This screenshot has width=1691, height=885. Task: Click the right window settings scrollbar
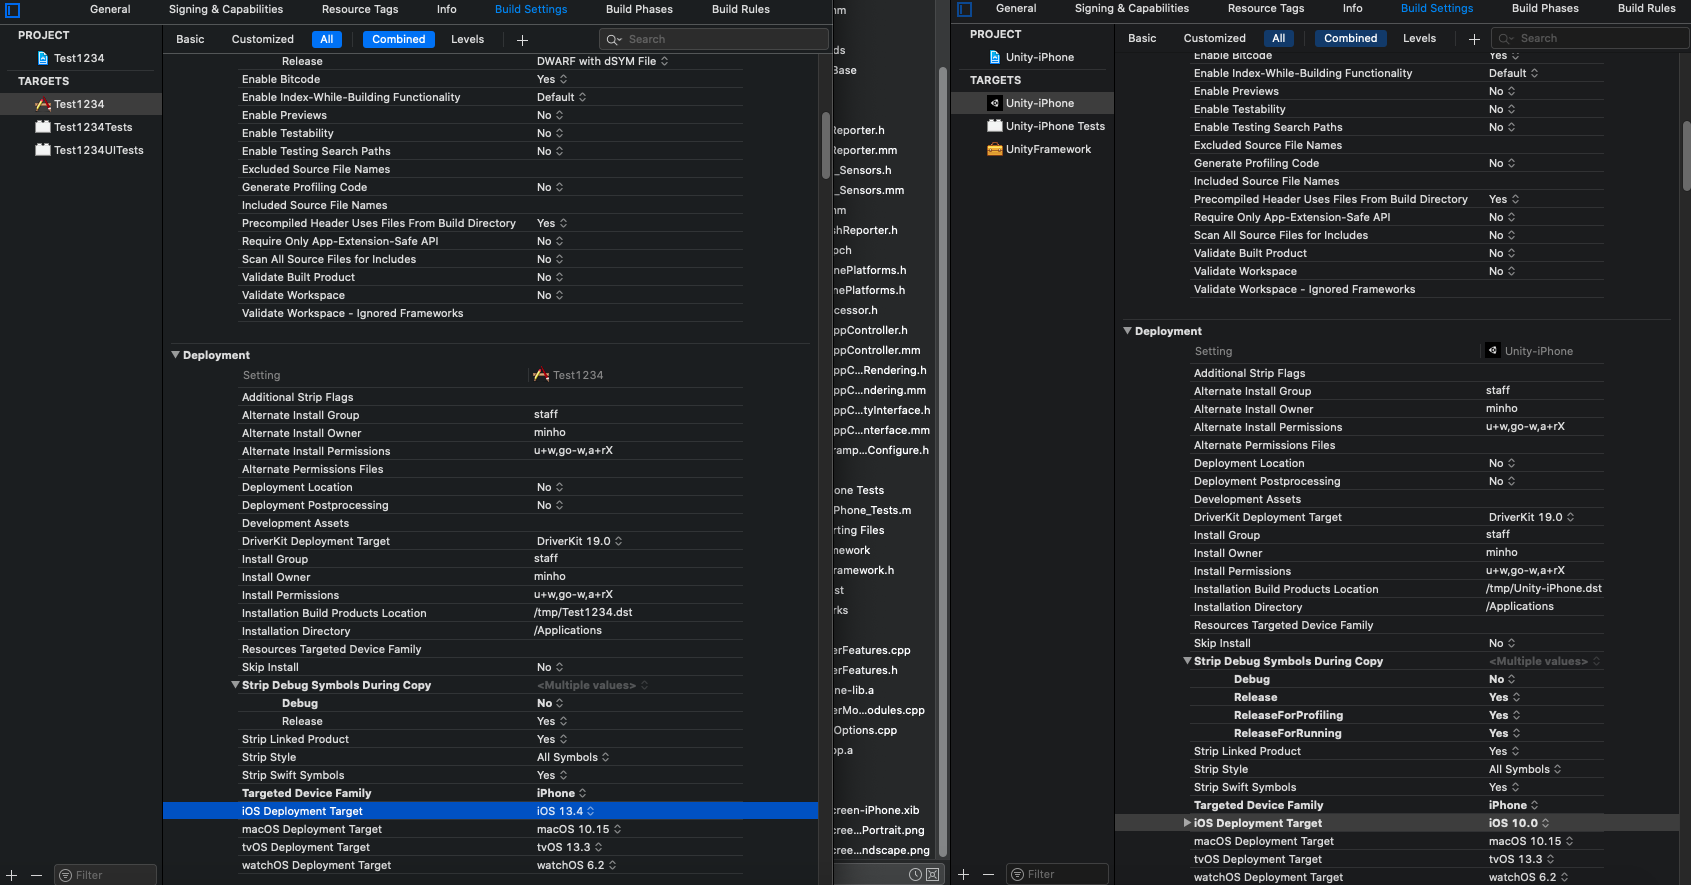(x=1685, y=155)
